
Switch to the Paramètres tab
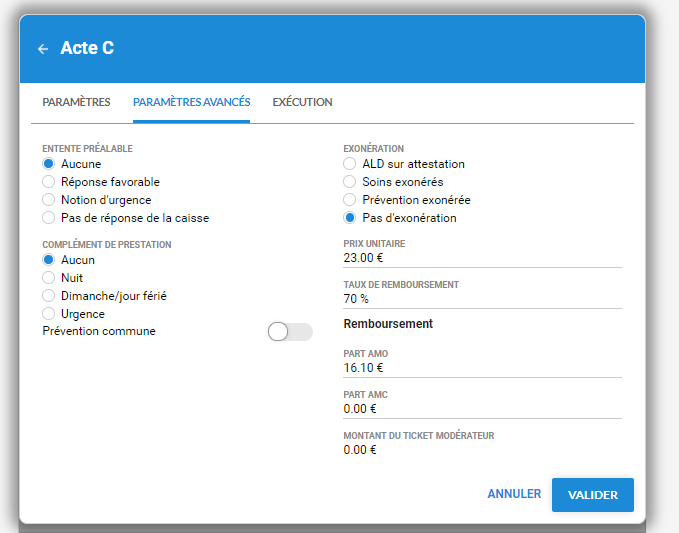click(76, 102)
